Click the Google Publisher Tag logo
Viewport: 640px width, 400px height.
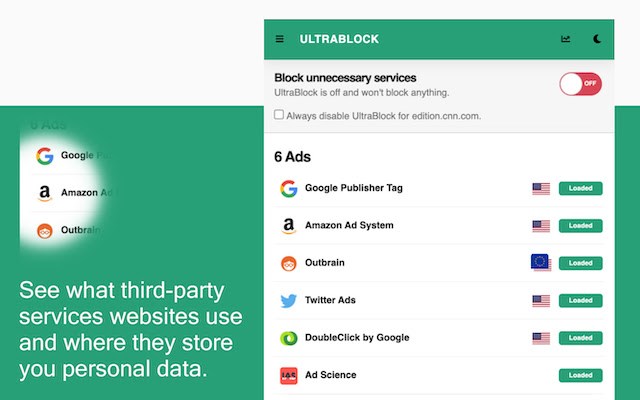point(289,188)
